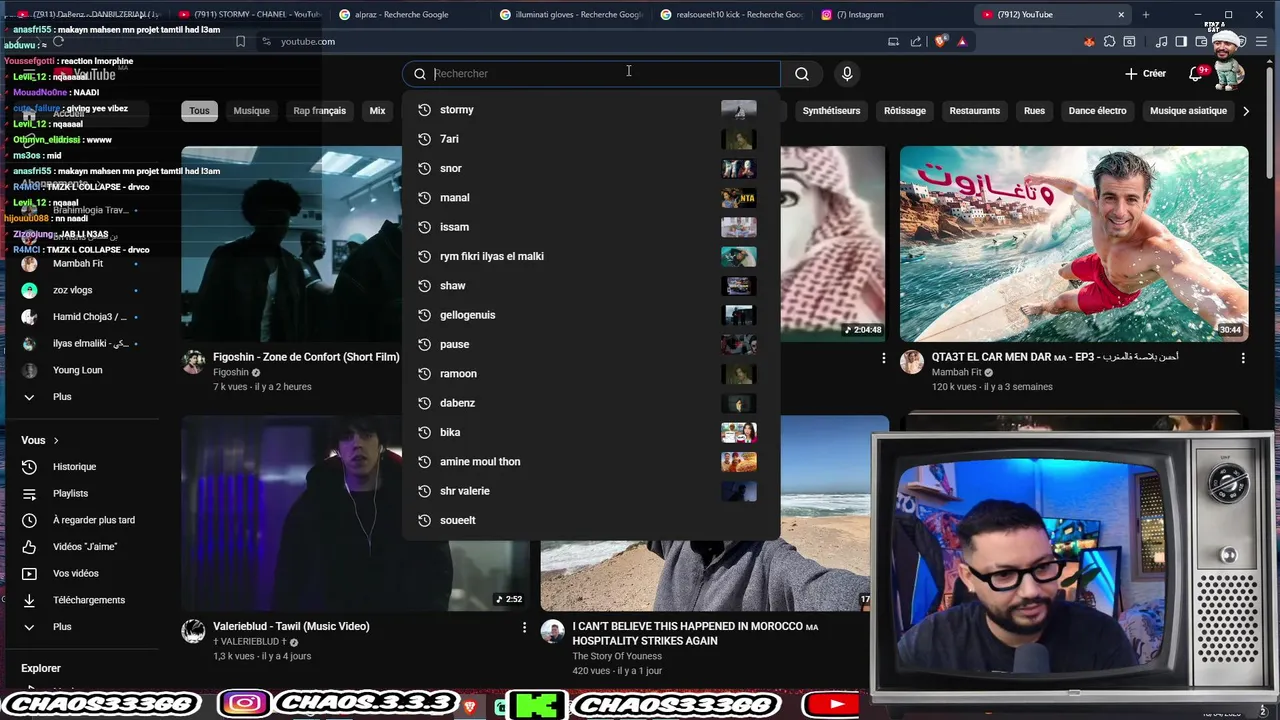
Task: Select the 'shaw' suggestion
Action: [591, 286]
